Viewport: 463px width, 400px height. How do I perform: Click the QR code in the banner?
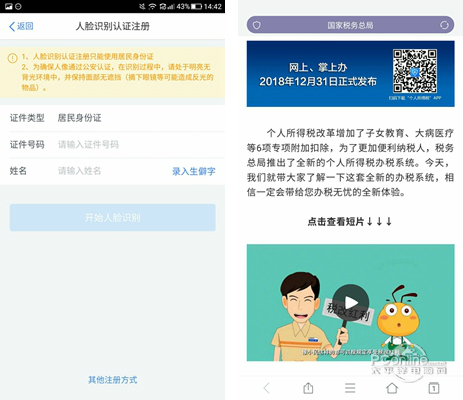click(x=415, y=71)
